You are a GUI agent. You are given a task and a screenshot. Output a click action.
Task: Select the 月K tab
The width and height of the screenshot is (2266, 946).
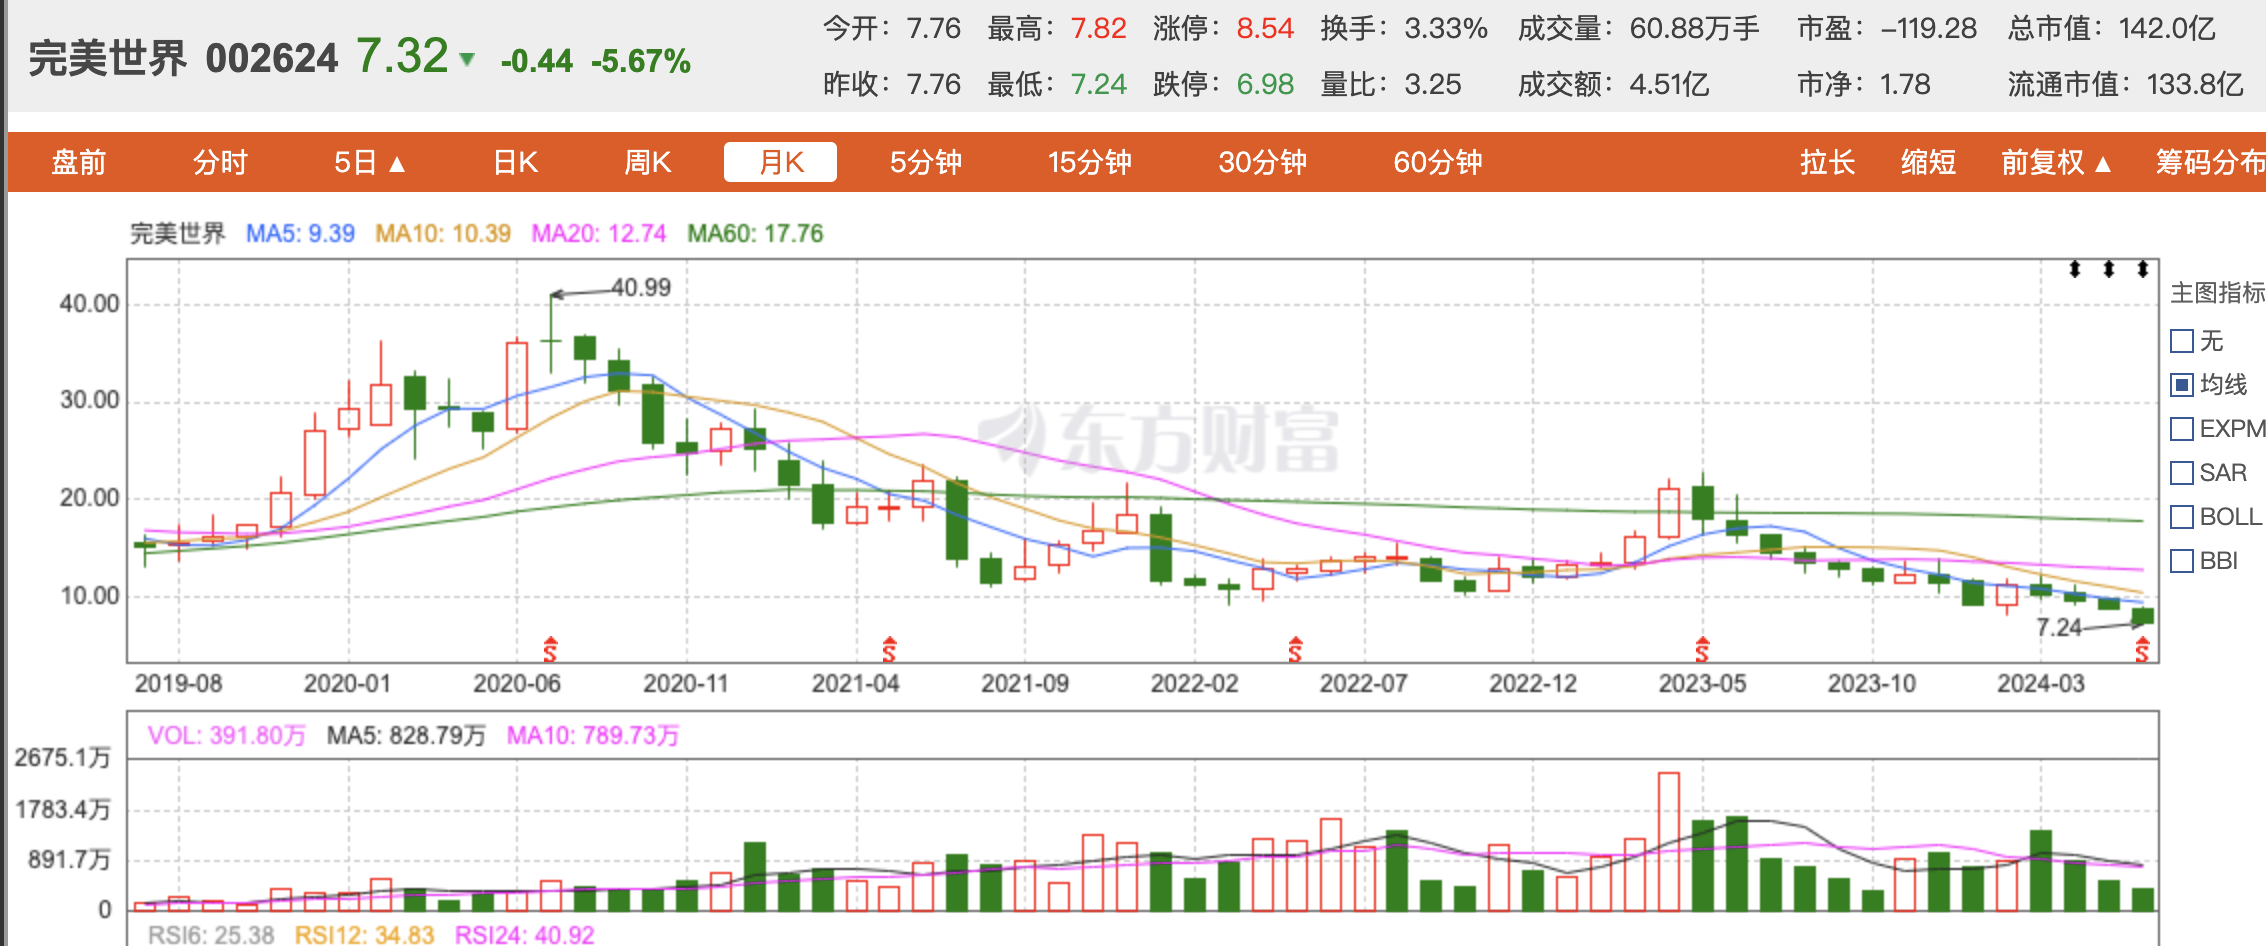click(x=780, y=162)
